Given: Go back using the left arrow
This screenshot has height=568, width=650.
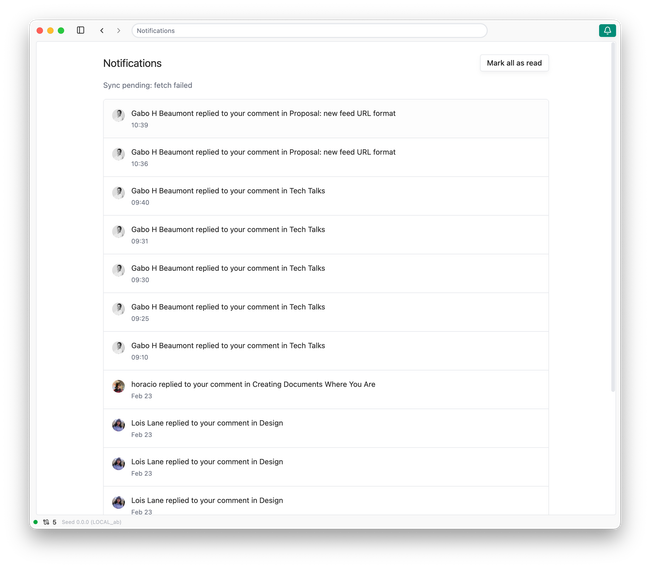Looking at the screenshot, I should click(x=101, y=31).
